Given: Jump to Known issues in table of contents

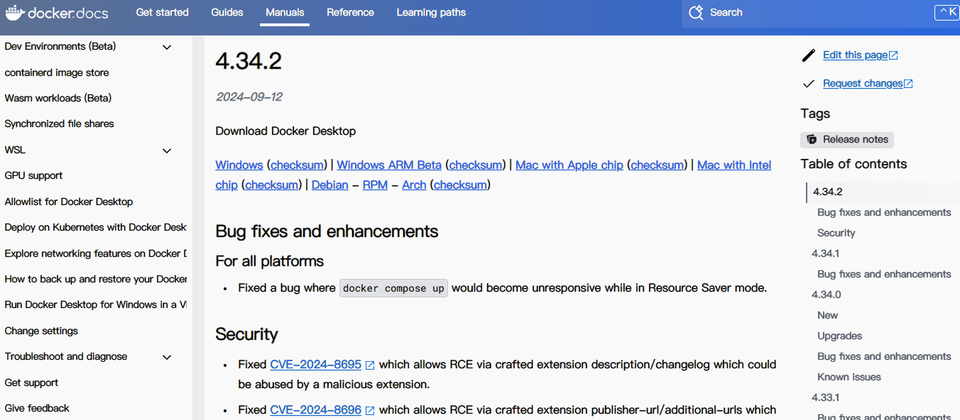Looking at the screenshot, I should (849, 377).
